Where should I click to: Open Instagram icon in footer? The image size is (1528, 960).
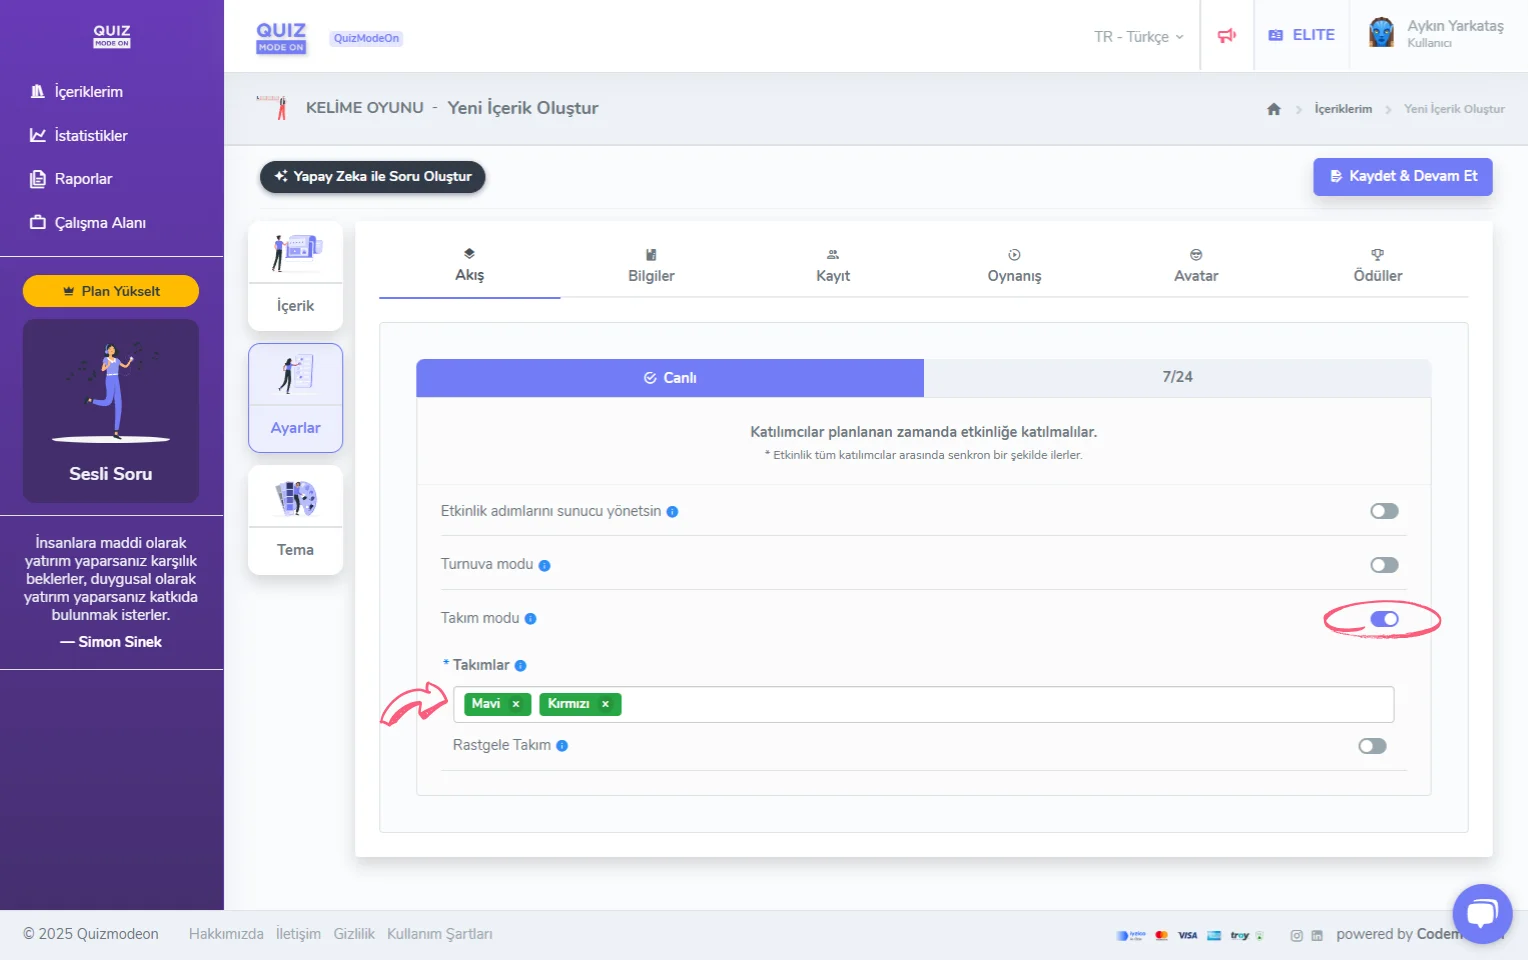(x=1296, y=936)
